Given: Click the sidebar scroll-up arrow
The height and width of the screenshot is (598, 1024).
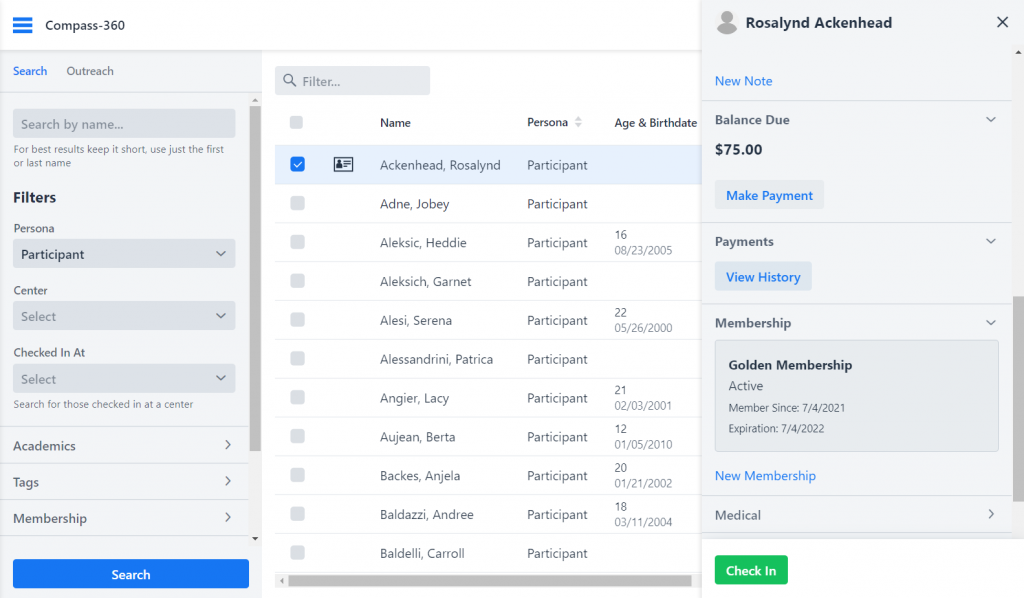Looking at the screenshot, I should [x=255, y=100].
